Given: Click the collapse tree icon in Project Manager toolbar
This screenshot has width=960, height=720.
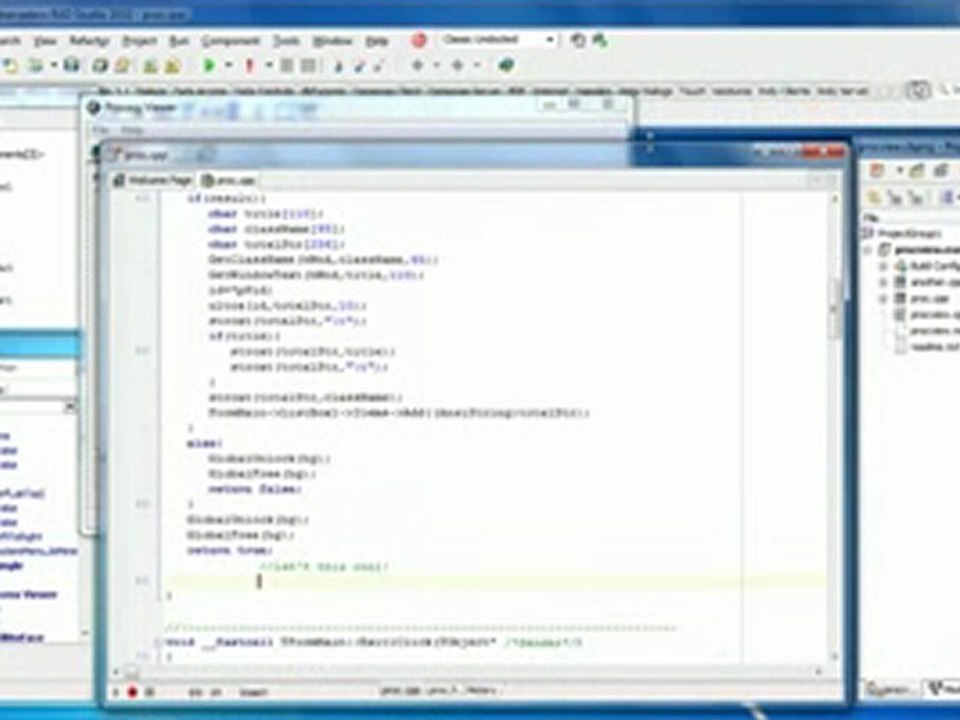Looking at the screenshot, I should [x=915, y=197].
